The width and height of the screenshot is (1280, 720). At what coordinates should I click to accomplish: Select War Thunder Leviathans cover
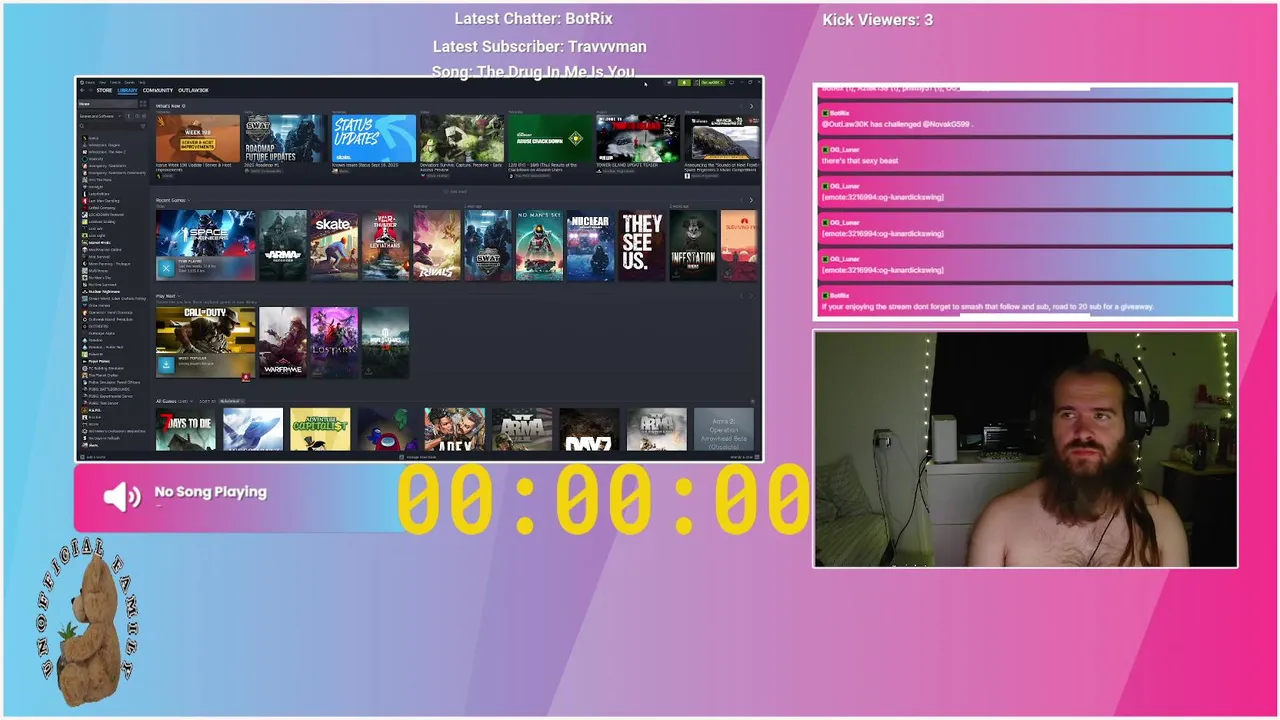tap(386, 245)
